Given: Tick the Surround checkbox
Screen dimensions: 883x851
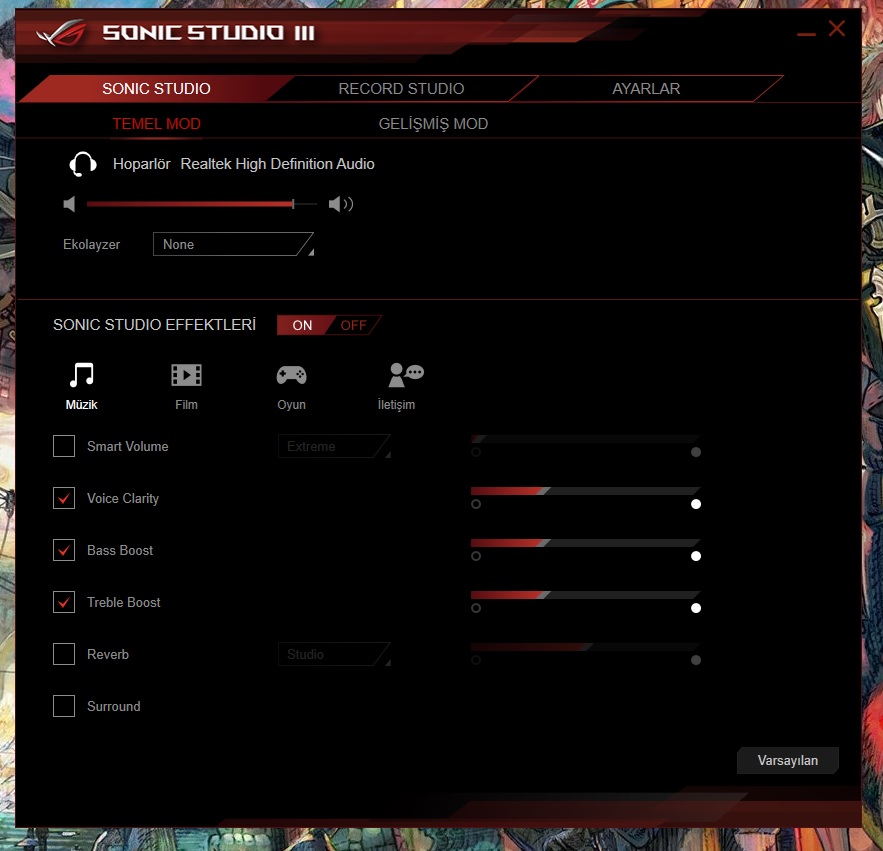Looking at the screenshot, I should (64, 706).
